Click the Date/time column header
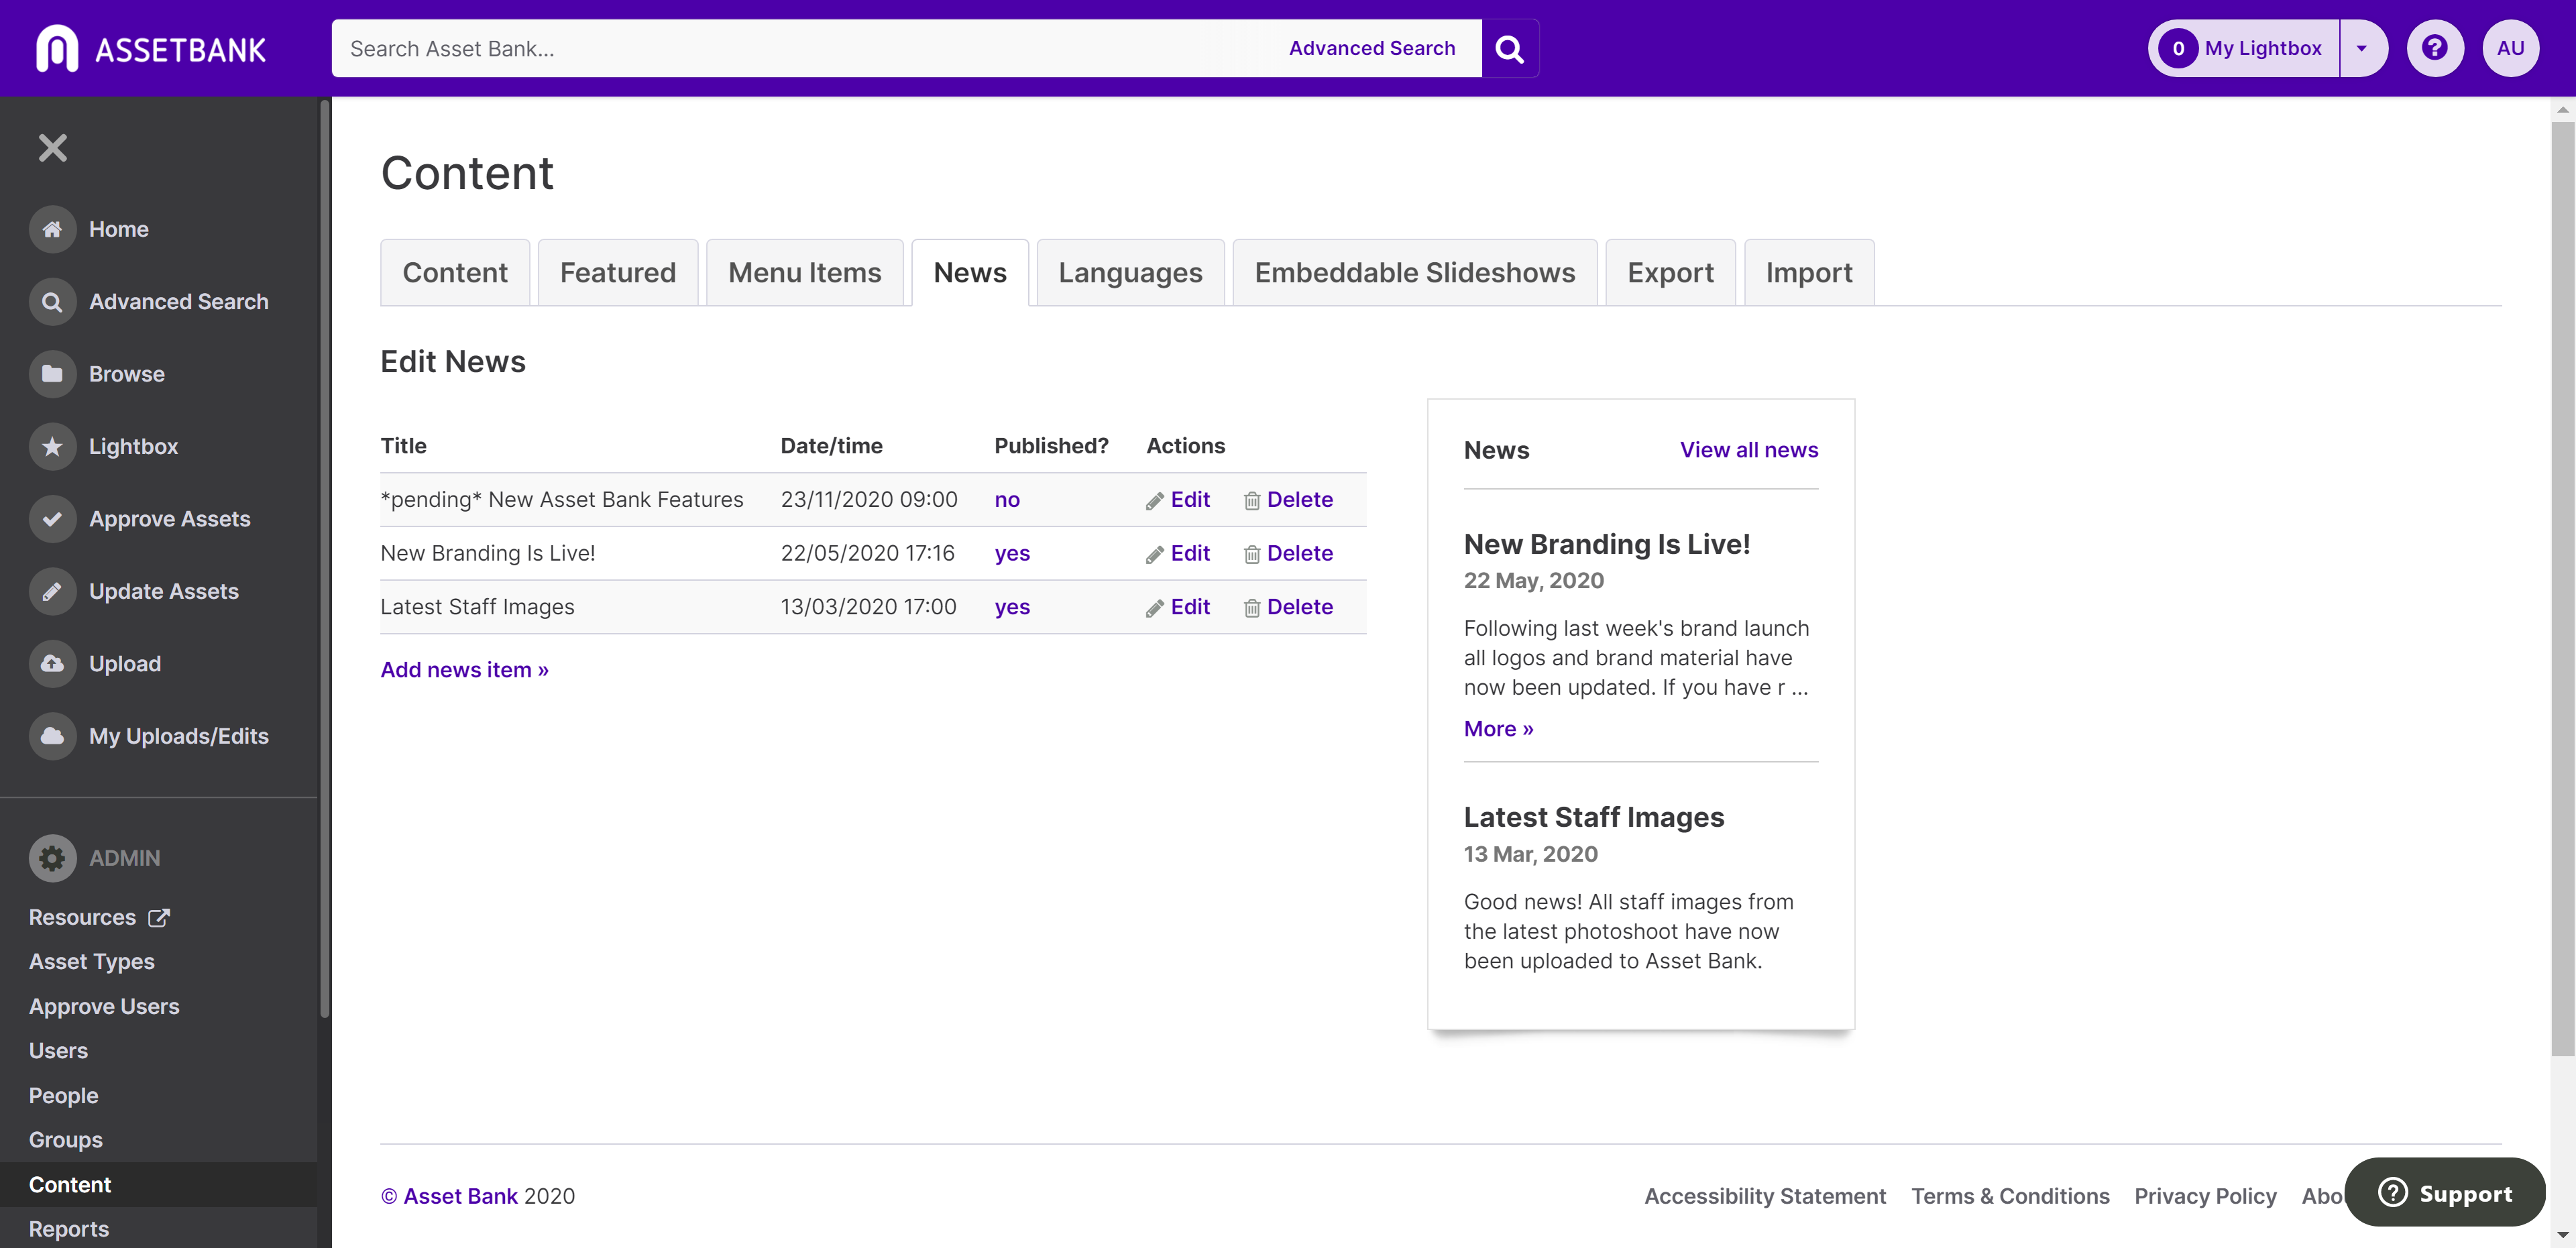 (831, 446)
